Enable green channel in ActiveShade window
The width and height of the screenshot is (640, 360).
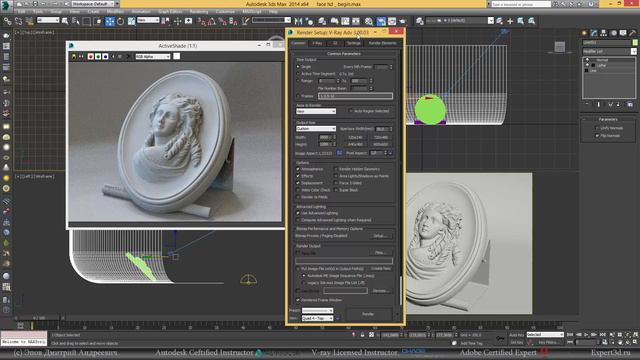pyautogui.click(x=98, y=56)
